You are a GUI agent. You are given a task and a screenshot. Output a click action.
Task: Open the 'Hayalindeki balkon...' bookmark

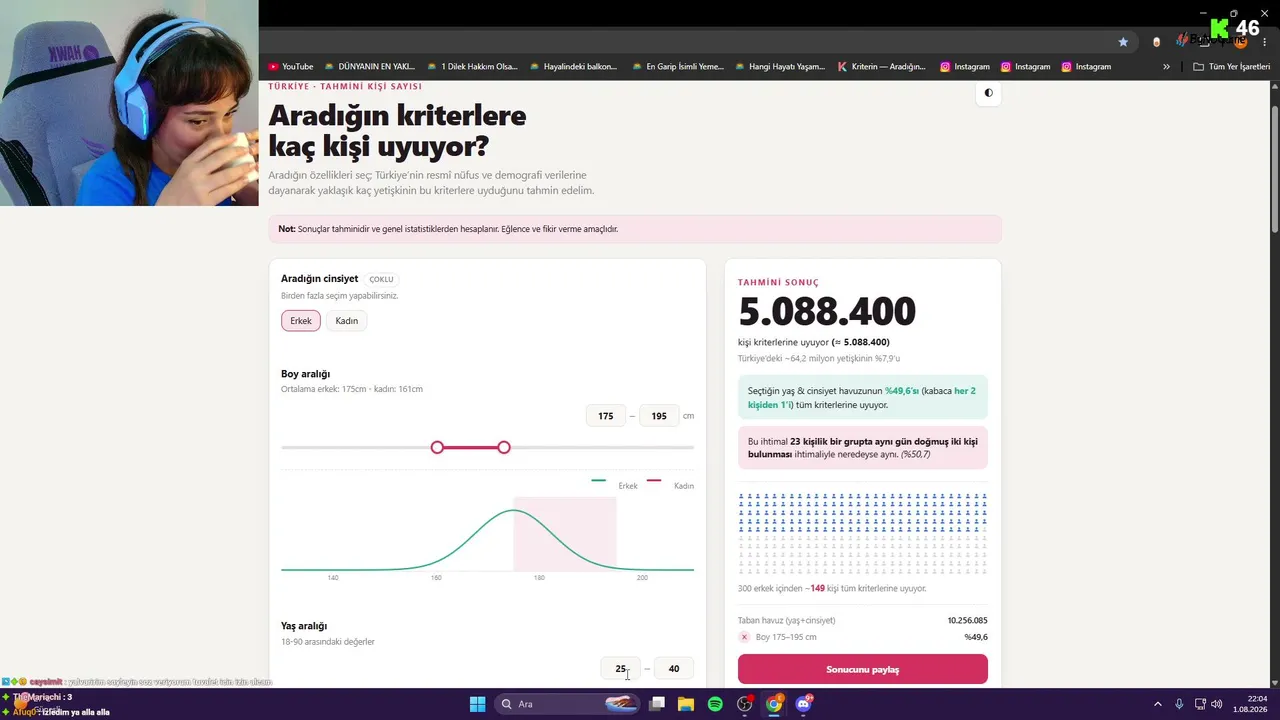pyautogui.click(x=573, y=67)
